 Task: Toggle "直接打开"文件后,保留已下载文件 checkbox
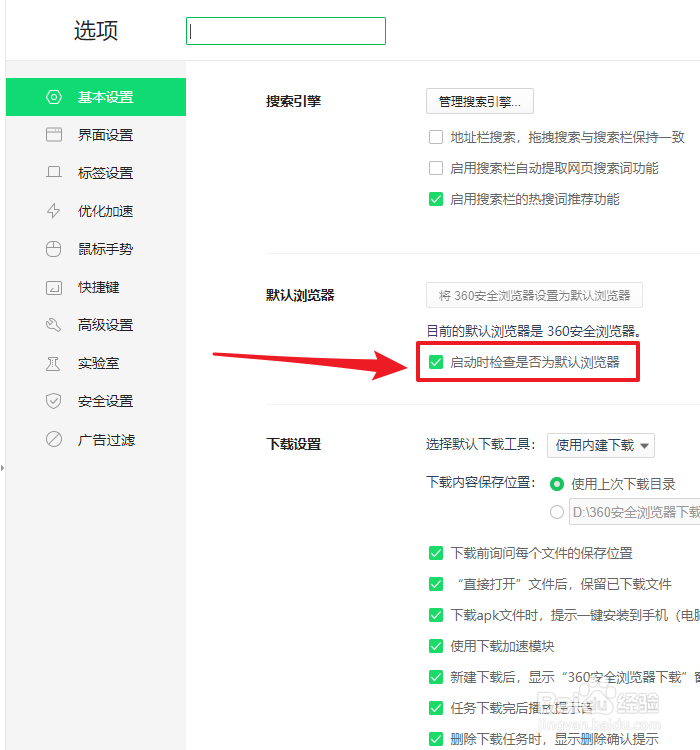pos(436,584)
